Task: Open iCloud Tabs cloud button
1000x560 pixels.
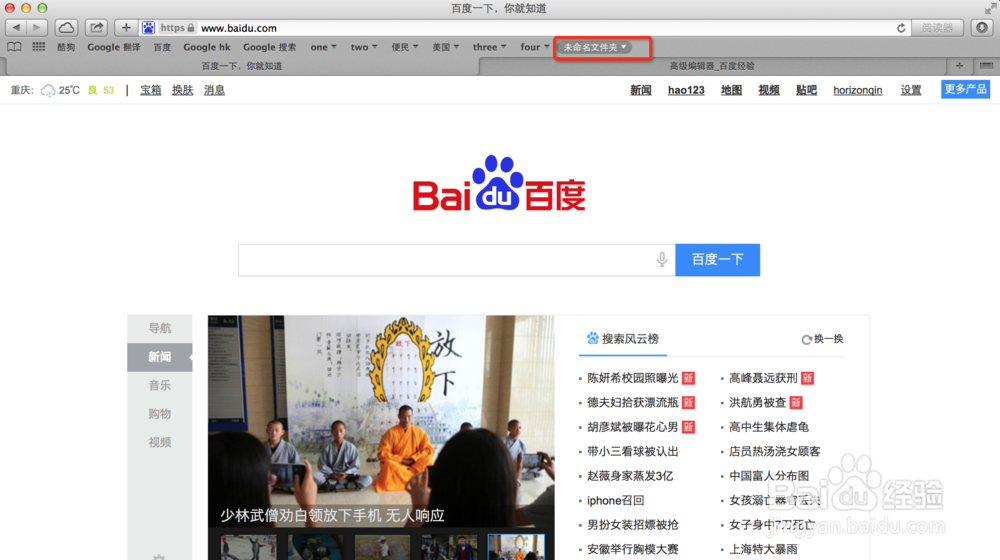Action: (x=66, y=27)
